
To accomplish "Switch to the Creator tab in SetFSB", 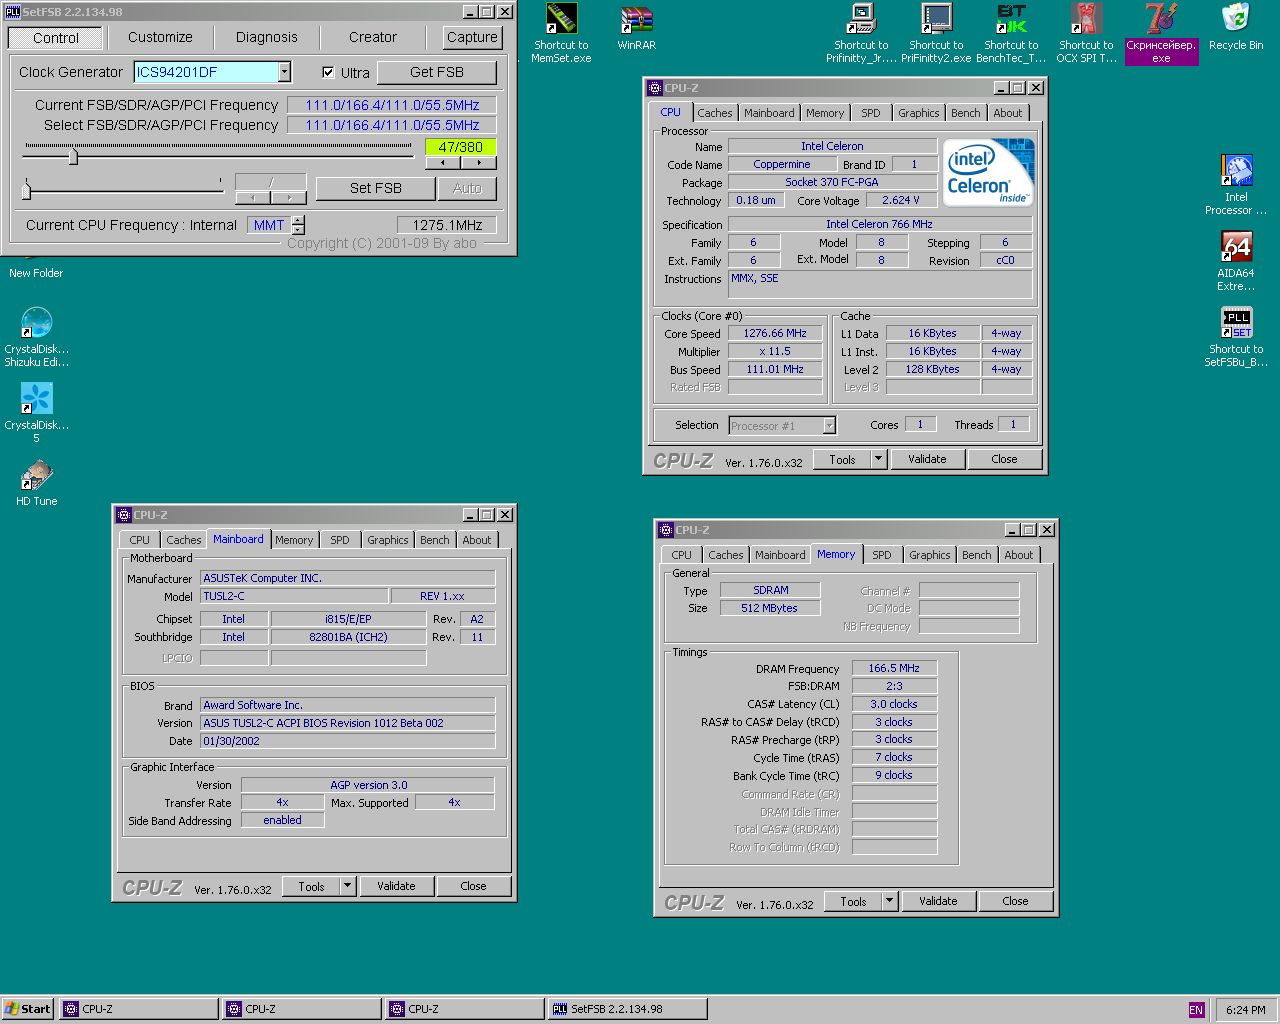I will coord(373,37).
